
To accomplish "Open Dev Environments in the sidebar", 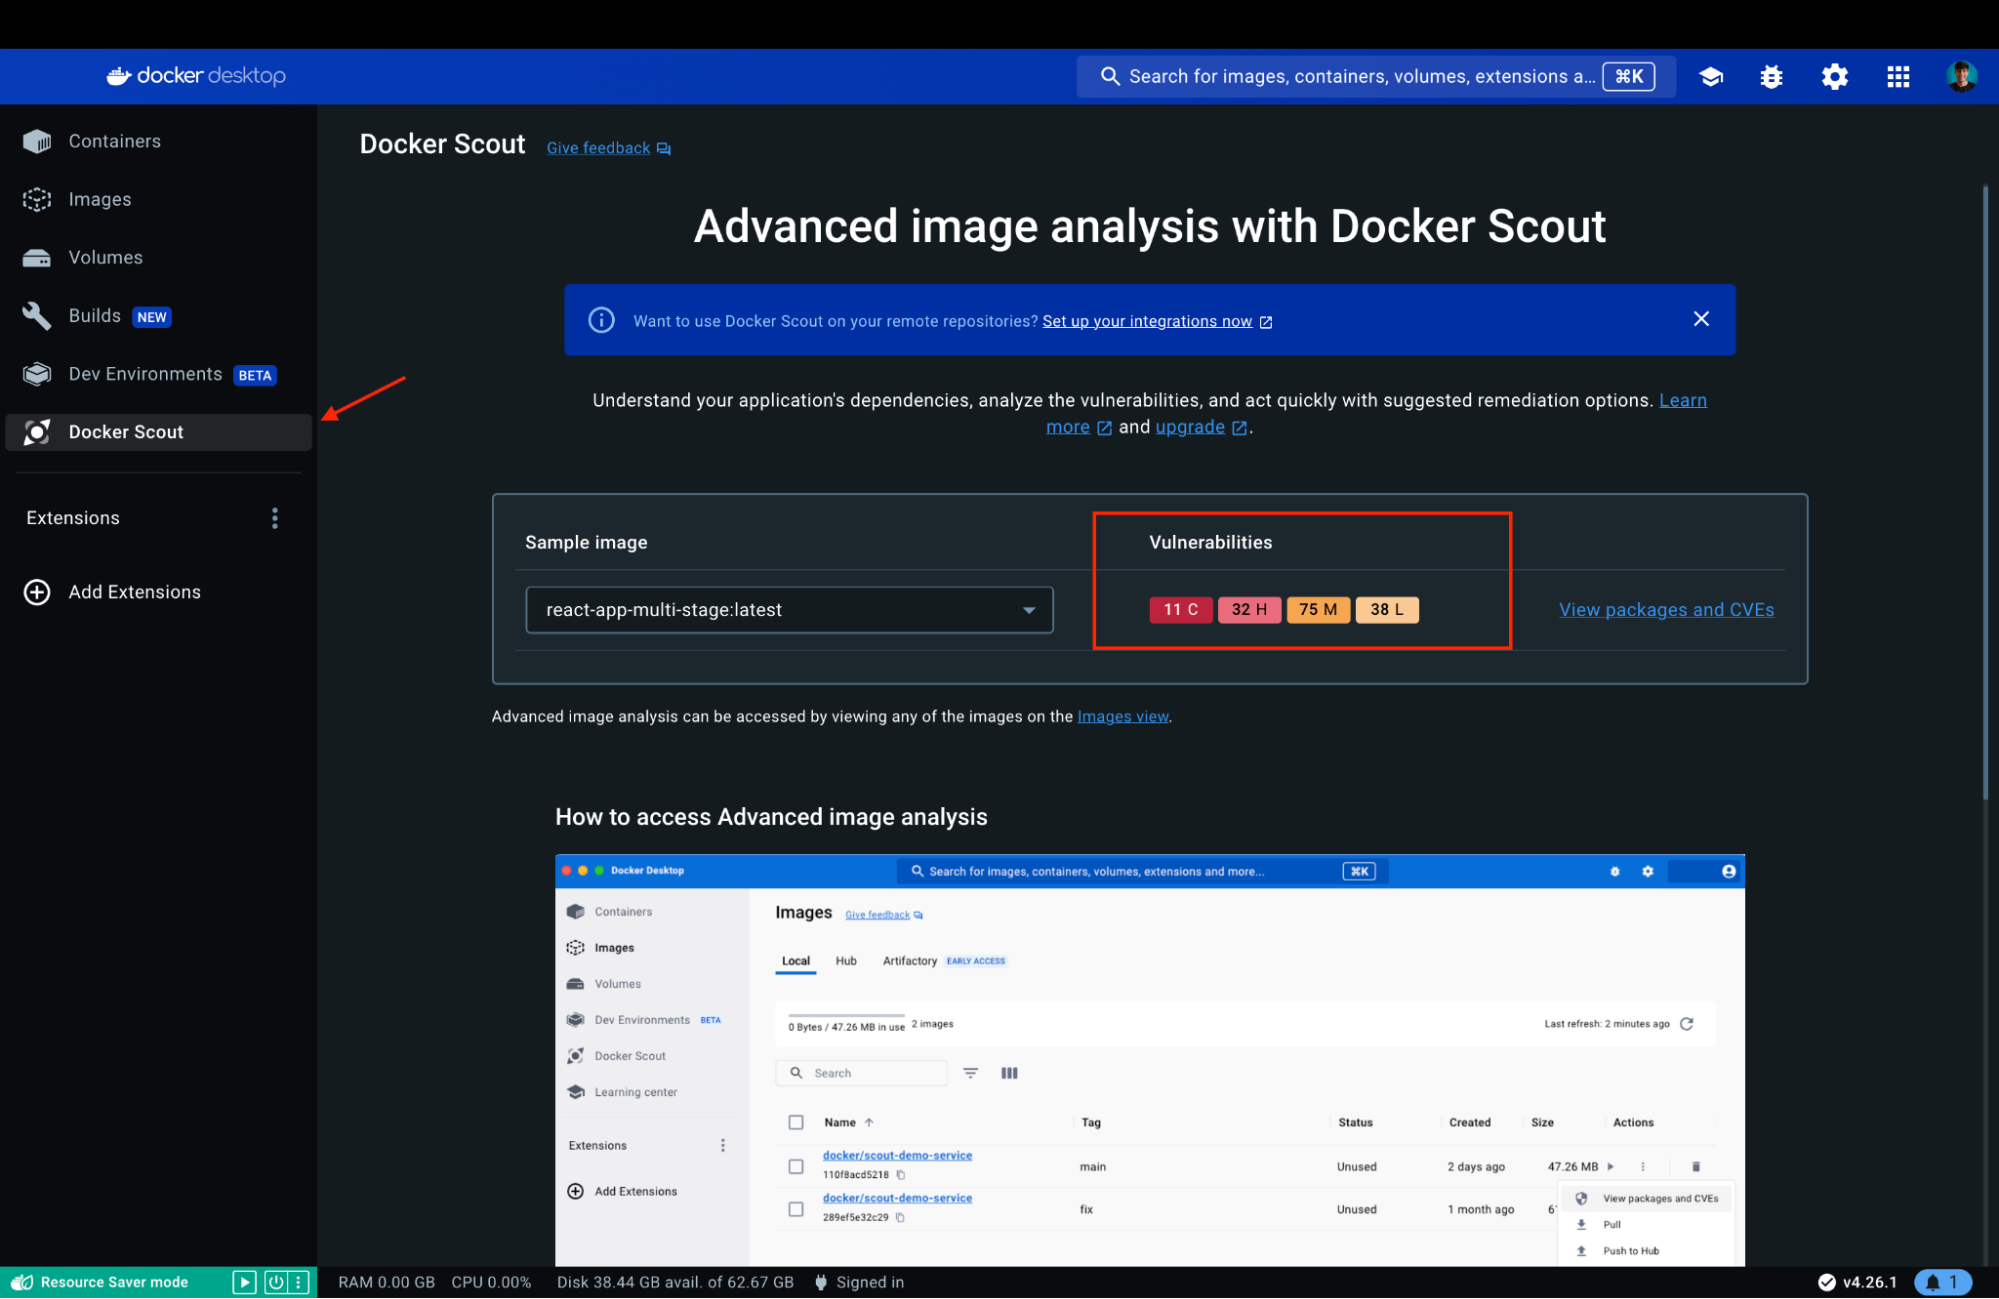I will (145, 374).
